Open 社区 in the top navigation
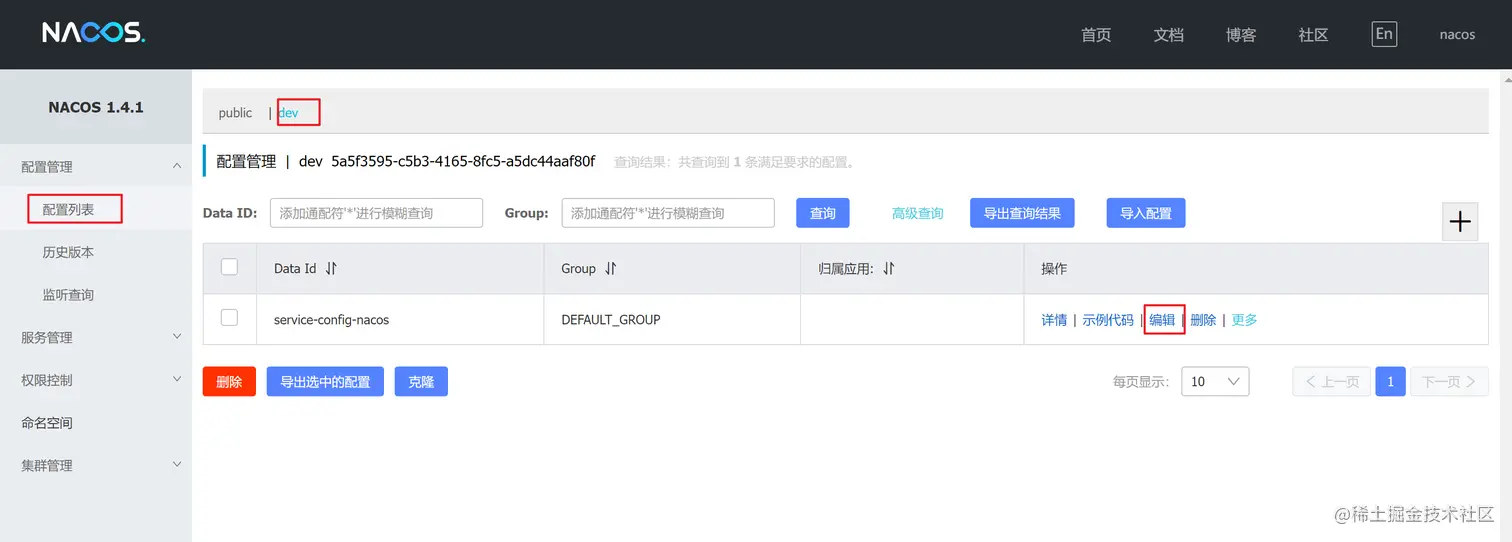The height and width of the screenshot is (542, 1512). pos(1313,34)
